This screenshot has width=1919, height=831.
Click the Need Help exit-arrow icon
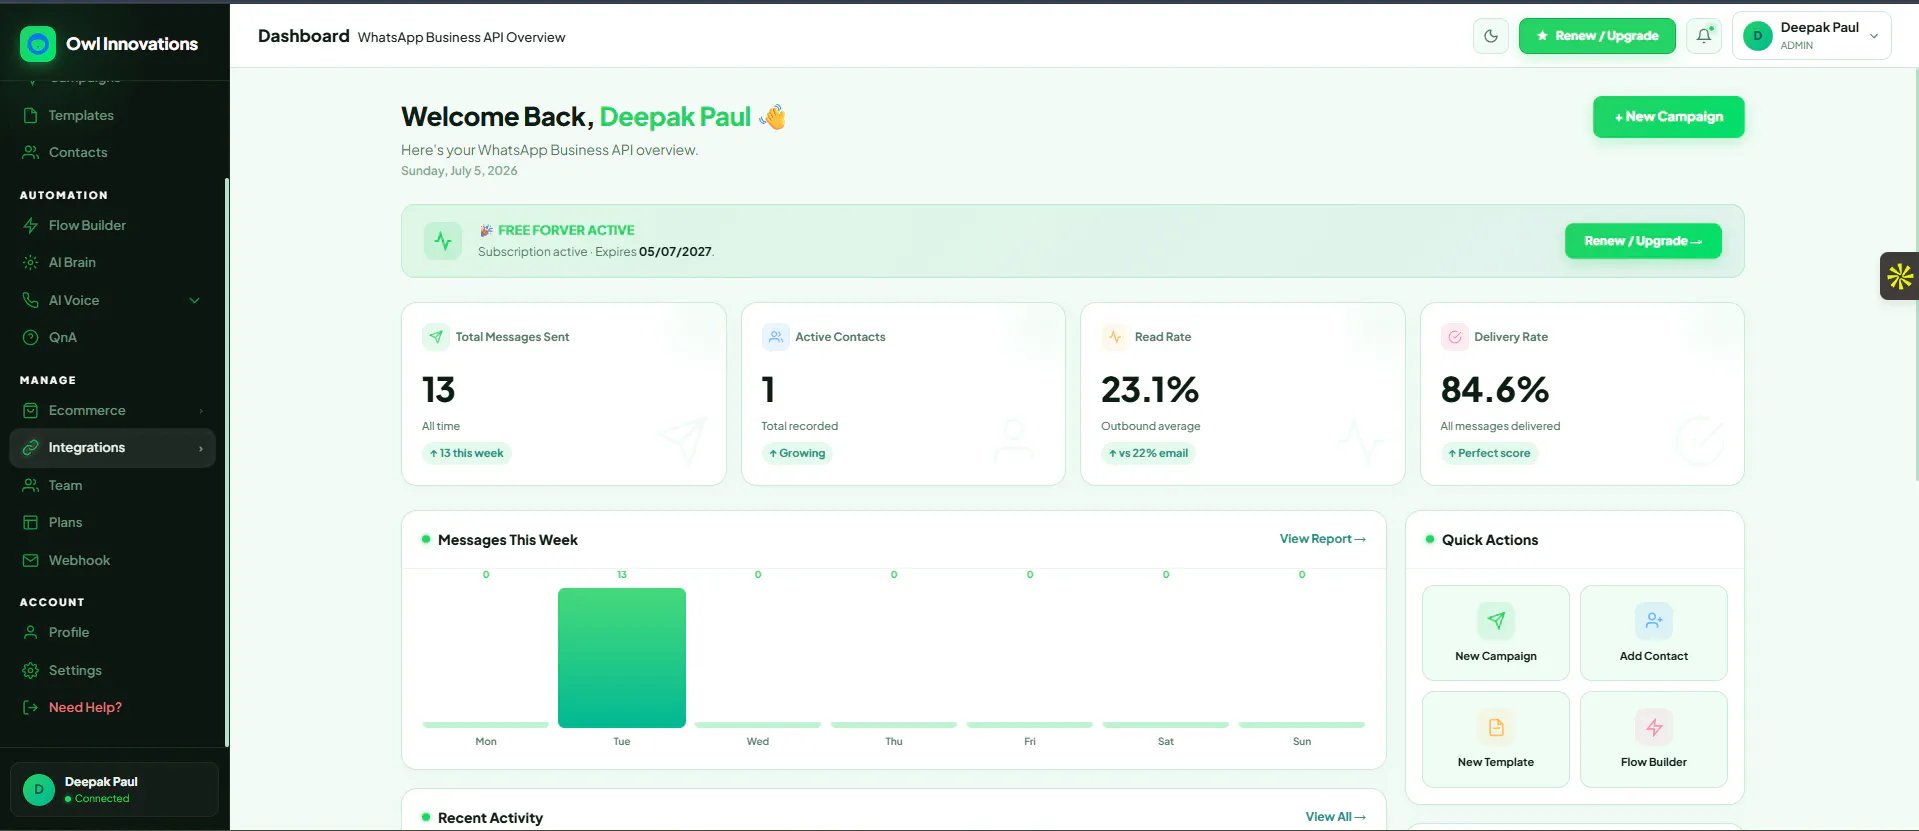point(31,707)
